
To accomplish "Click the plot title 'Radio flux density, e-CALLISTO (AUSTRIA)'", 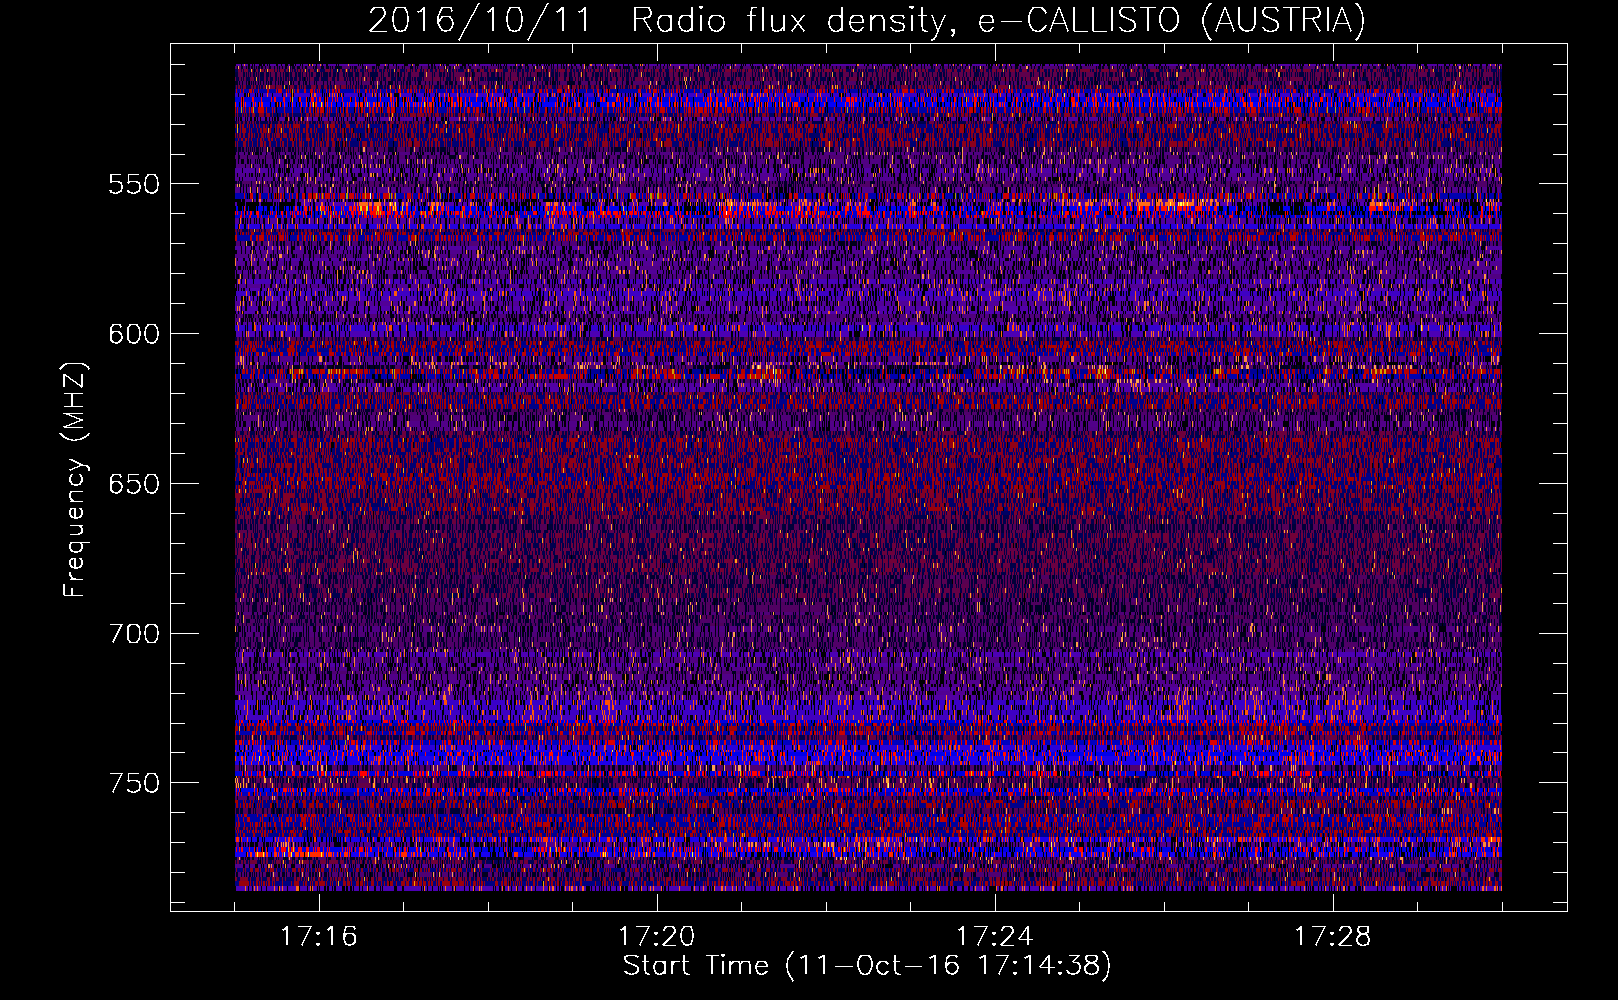I will pyautogui.click(x=998, y=21).
